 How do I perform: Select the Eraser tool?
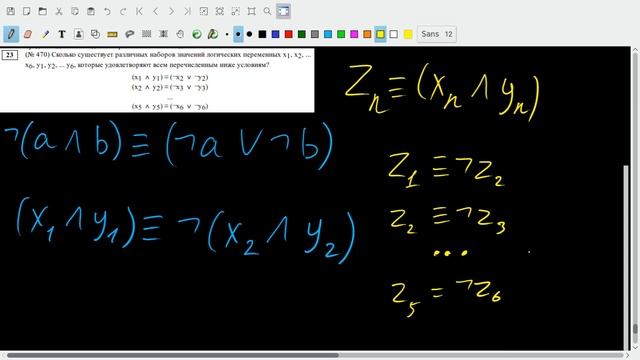tap(28, 34)
